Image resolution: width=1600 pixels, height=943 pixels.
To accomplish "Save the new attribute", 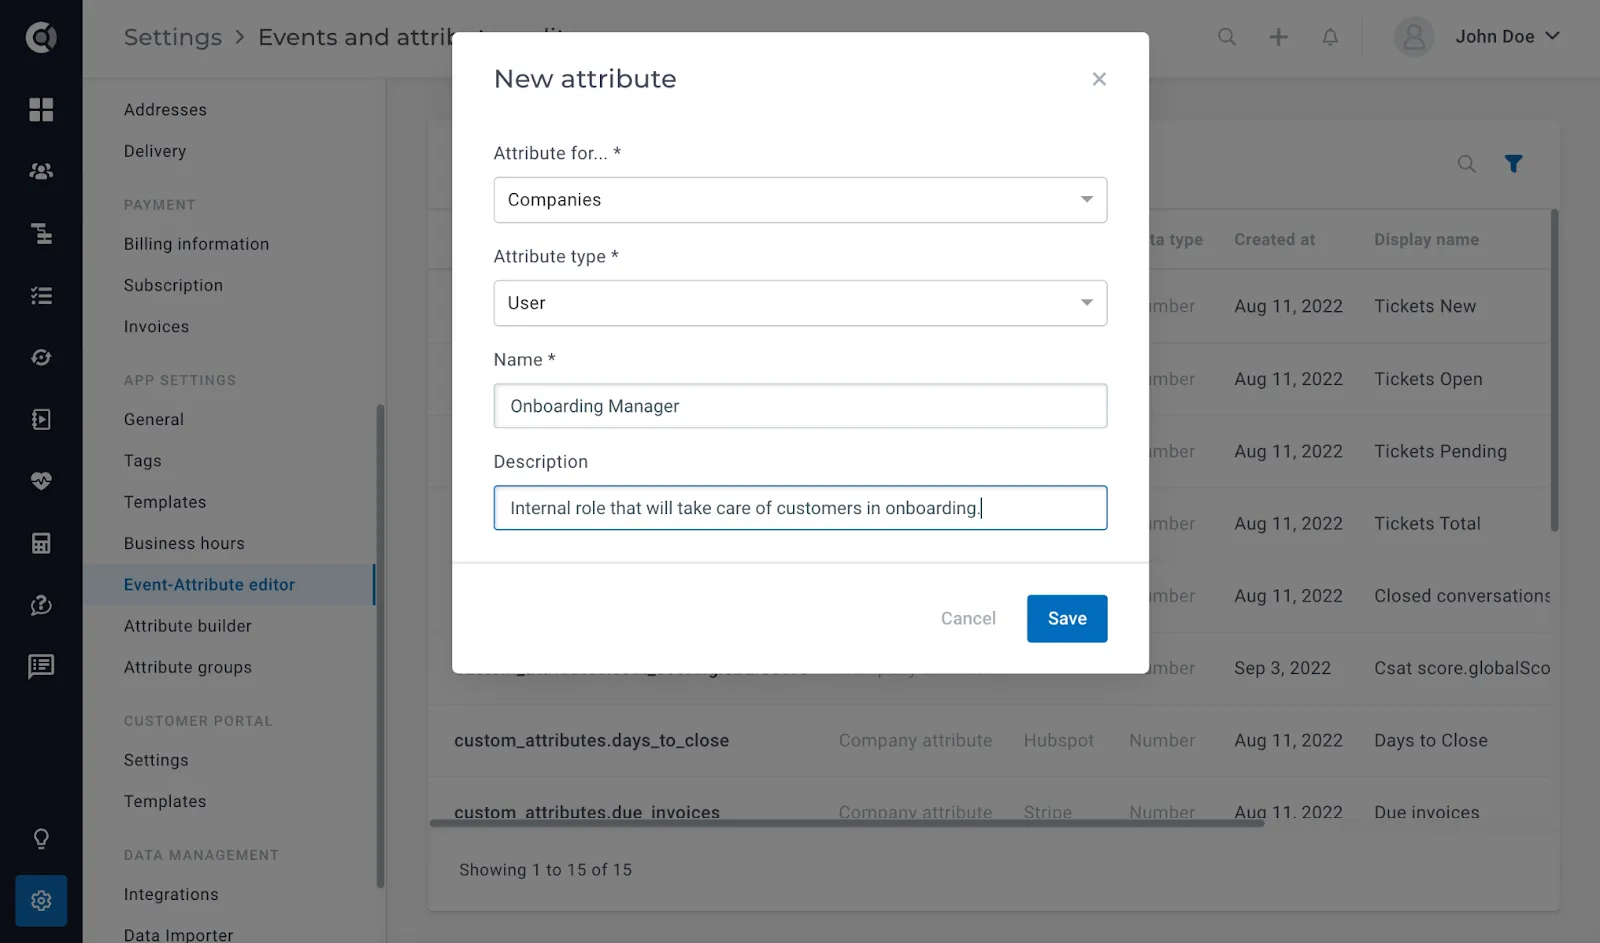I will [1067, 618].
